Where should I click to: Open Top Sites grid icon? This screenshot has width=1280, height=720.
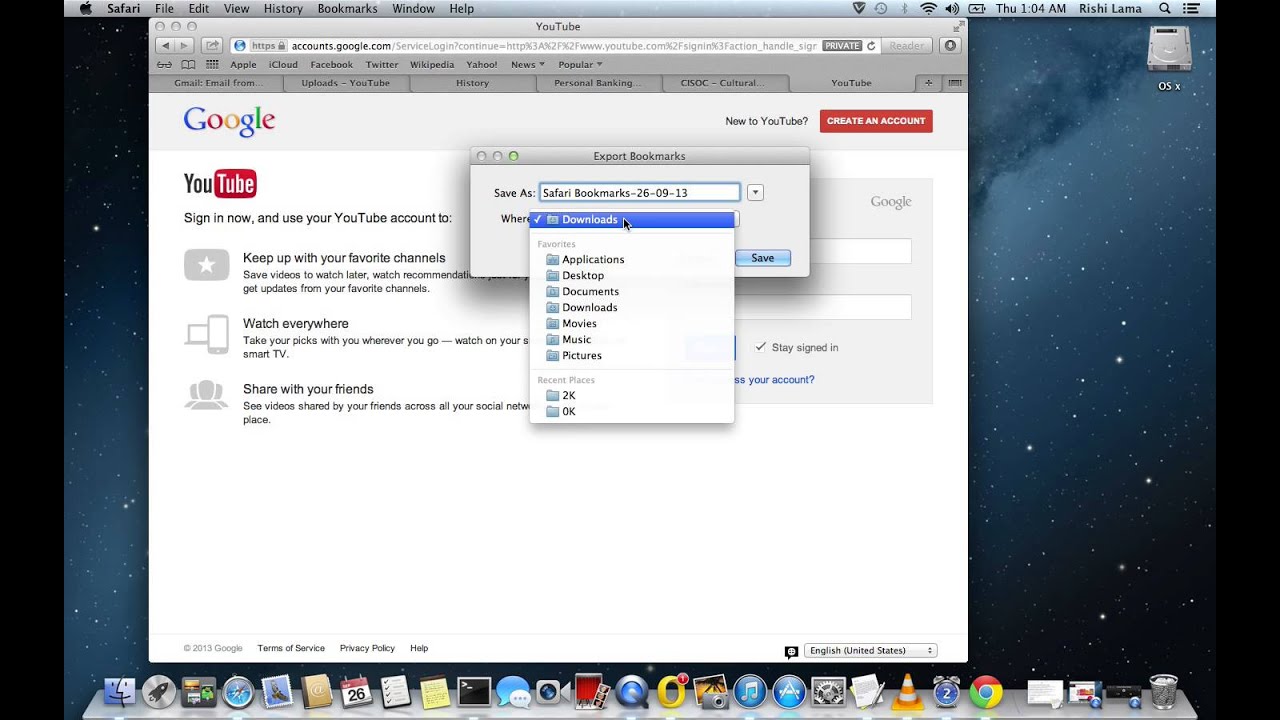[212, 64]
